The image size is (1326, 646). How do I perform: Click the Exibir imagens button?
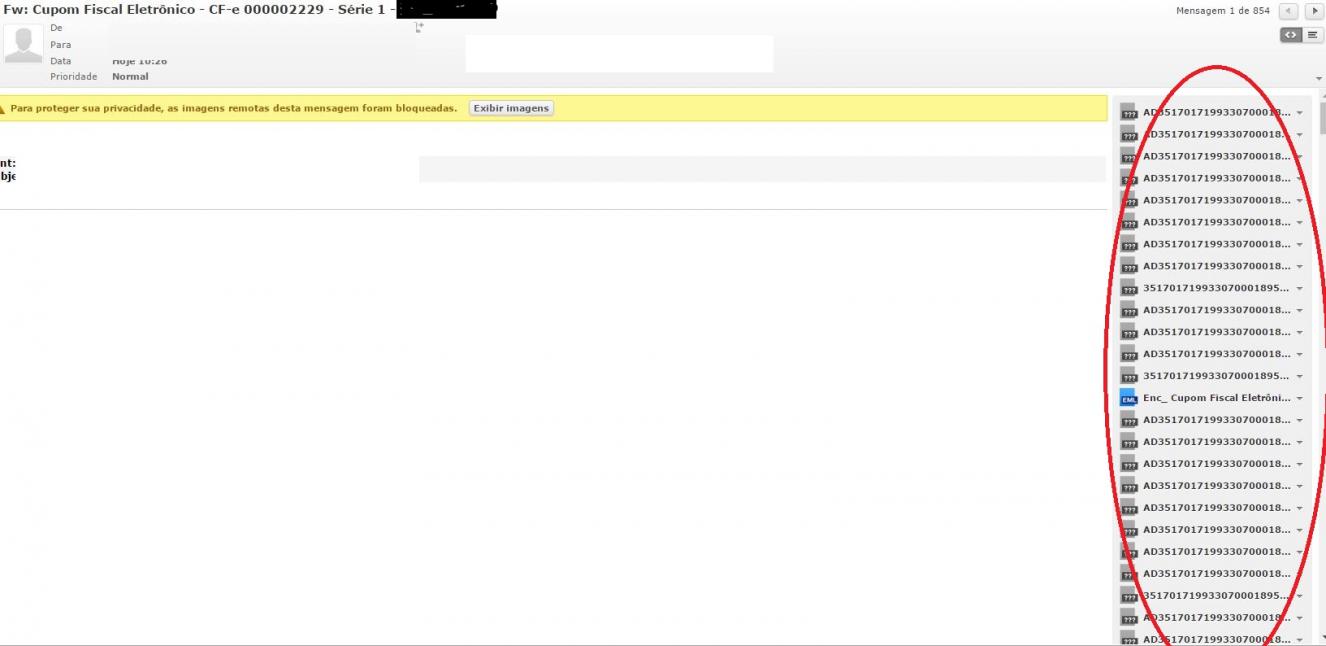[x=511, y=108]
